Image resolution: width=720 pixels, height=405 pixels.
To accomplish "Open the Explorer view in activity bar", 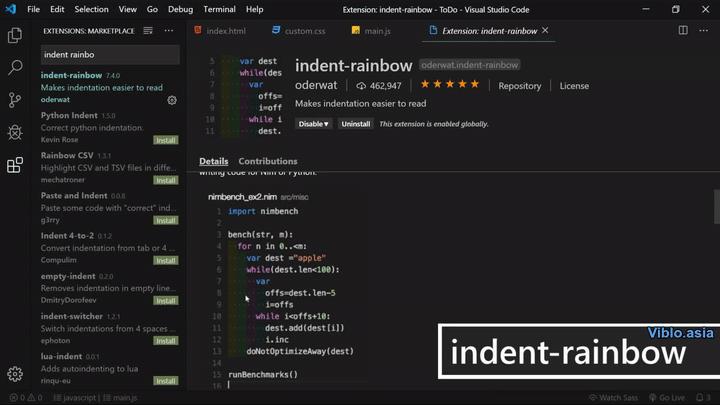I will [x=15, y=35].
